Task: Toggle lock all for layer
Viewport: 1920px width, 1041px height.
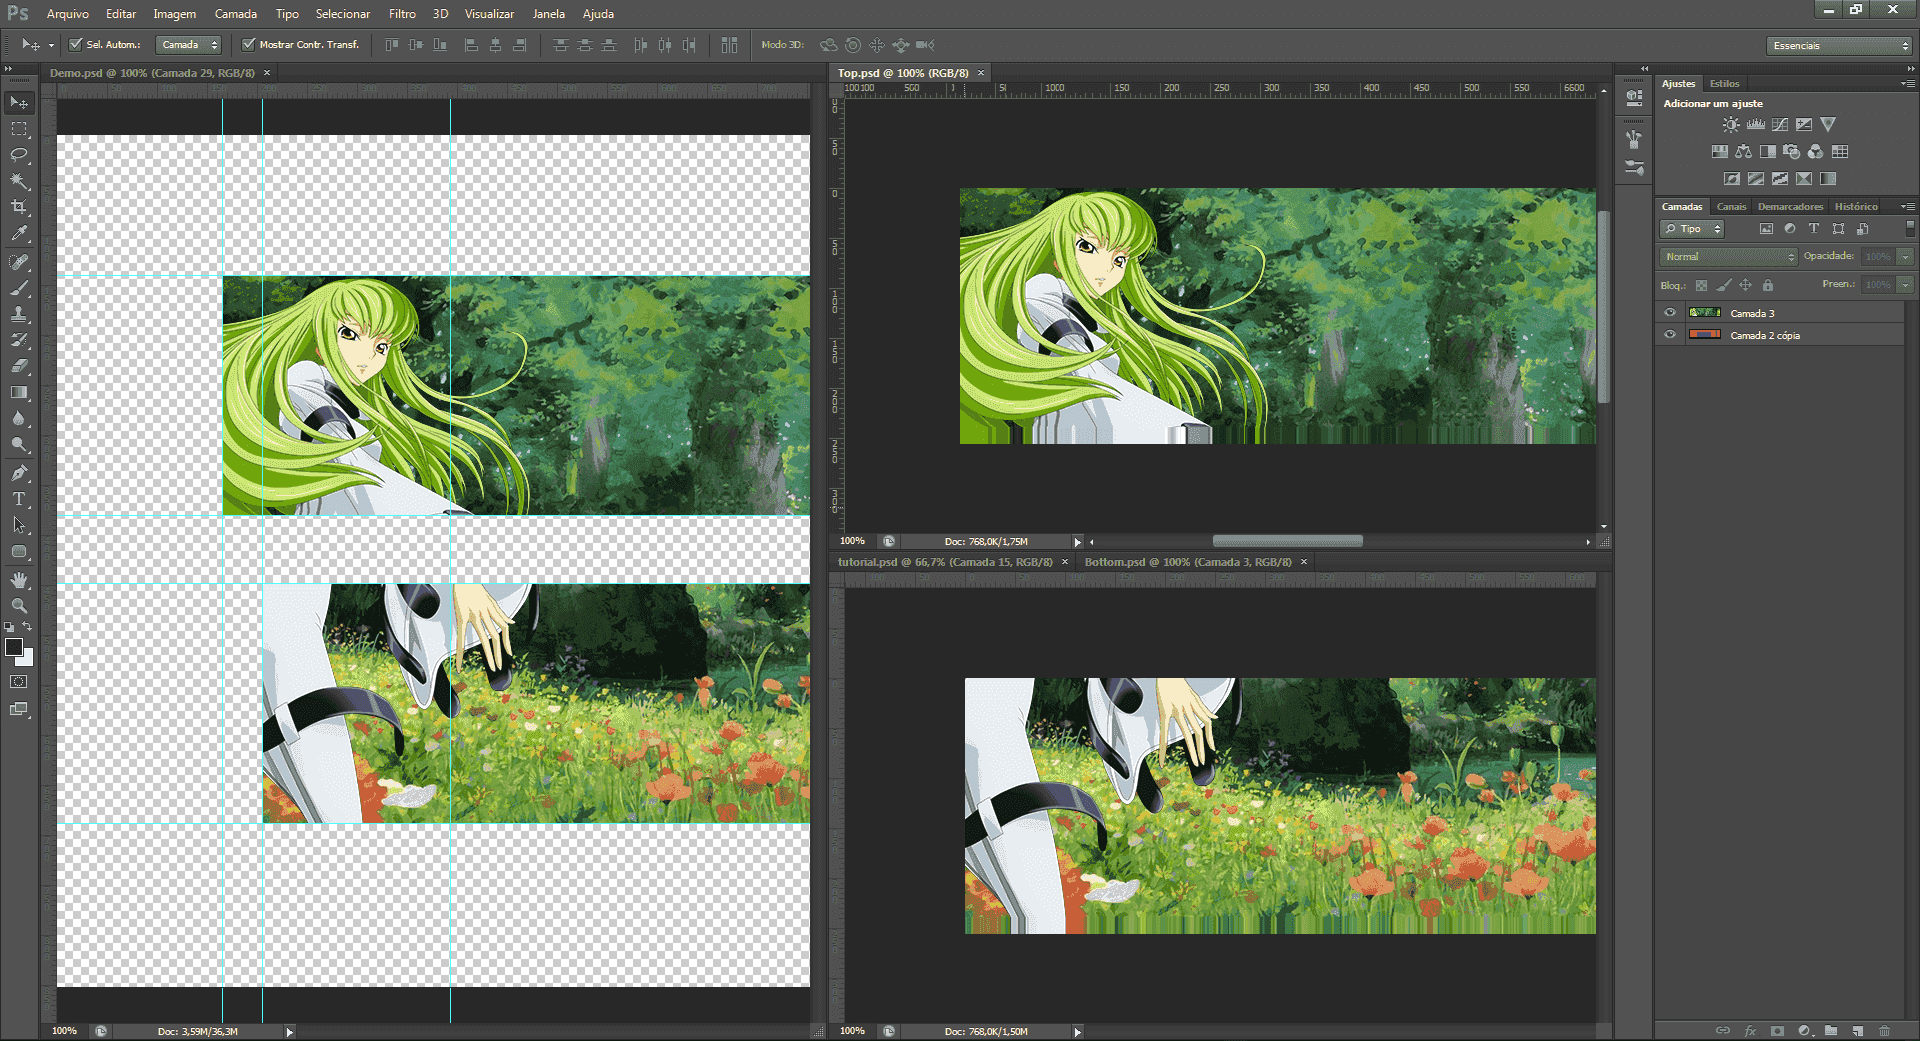Action: click(x=1768, y=285)
